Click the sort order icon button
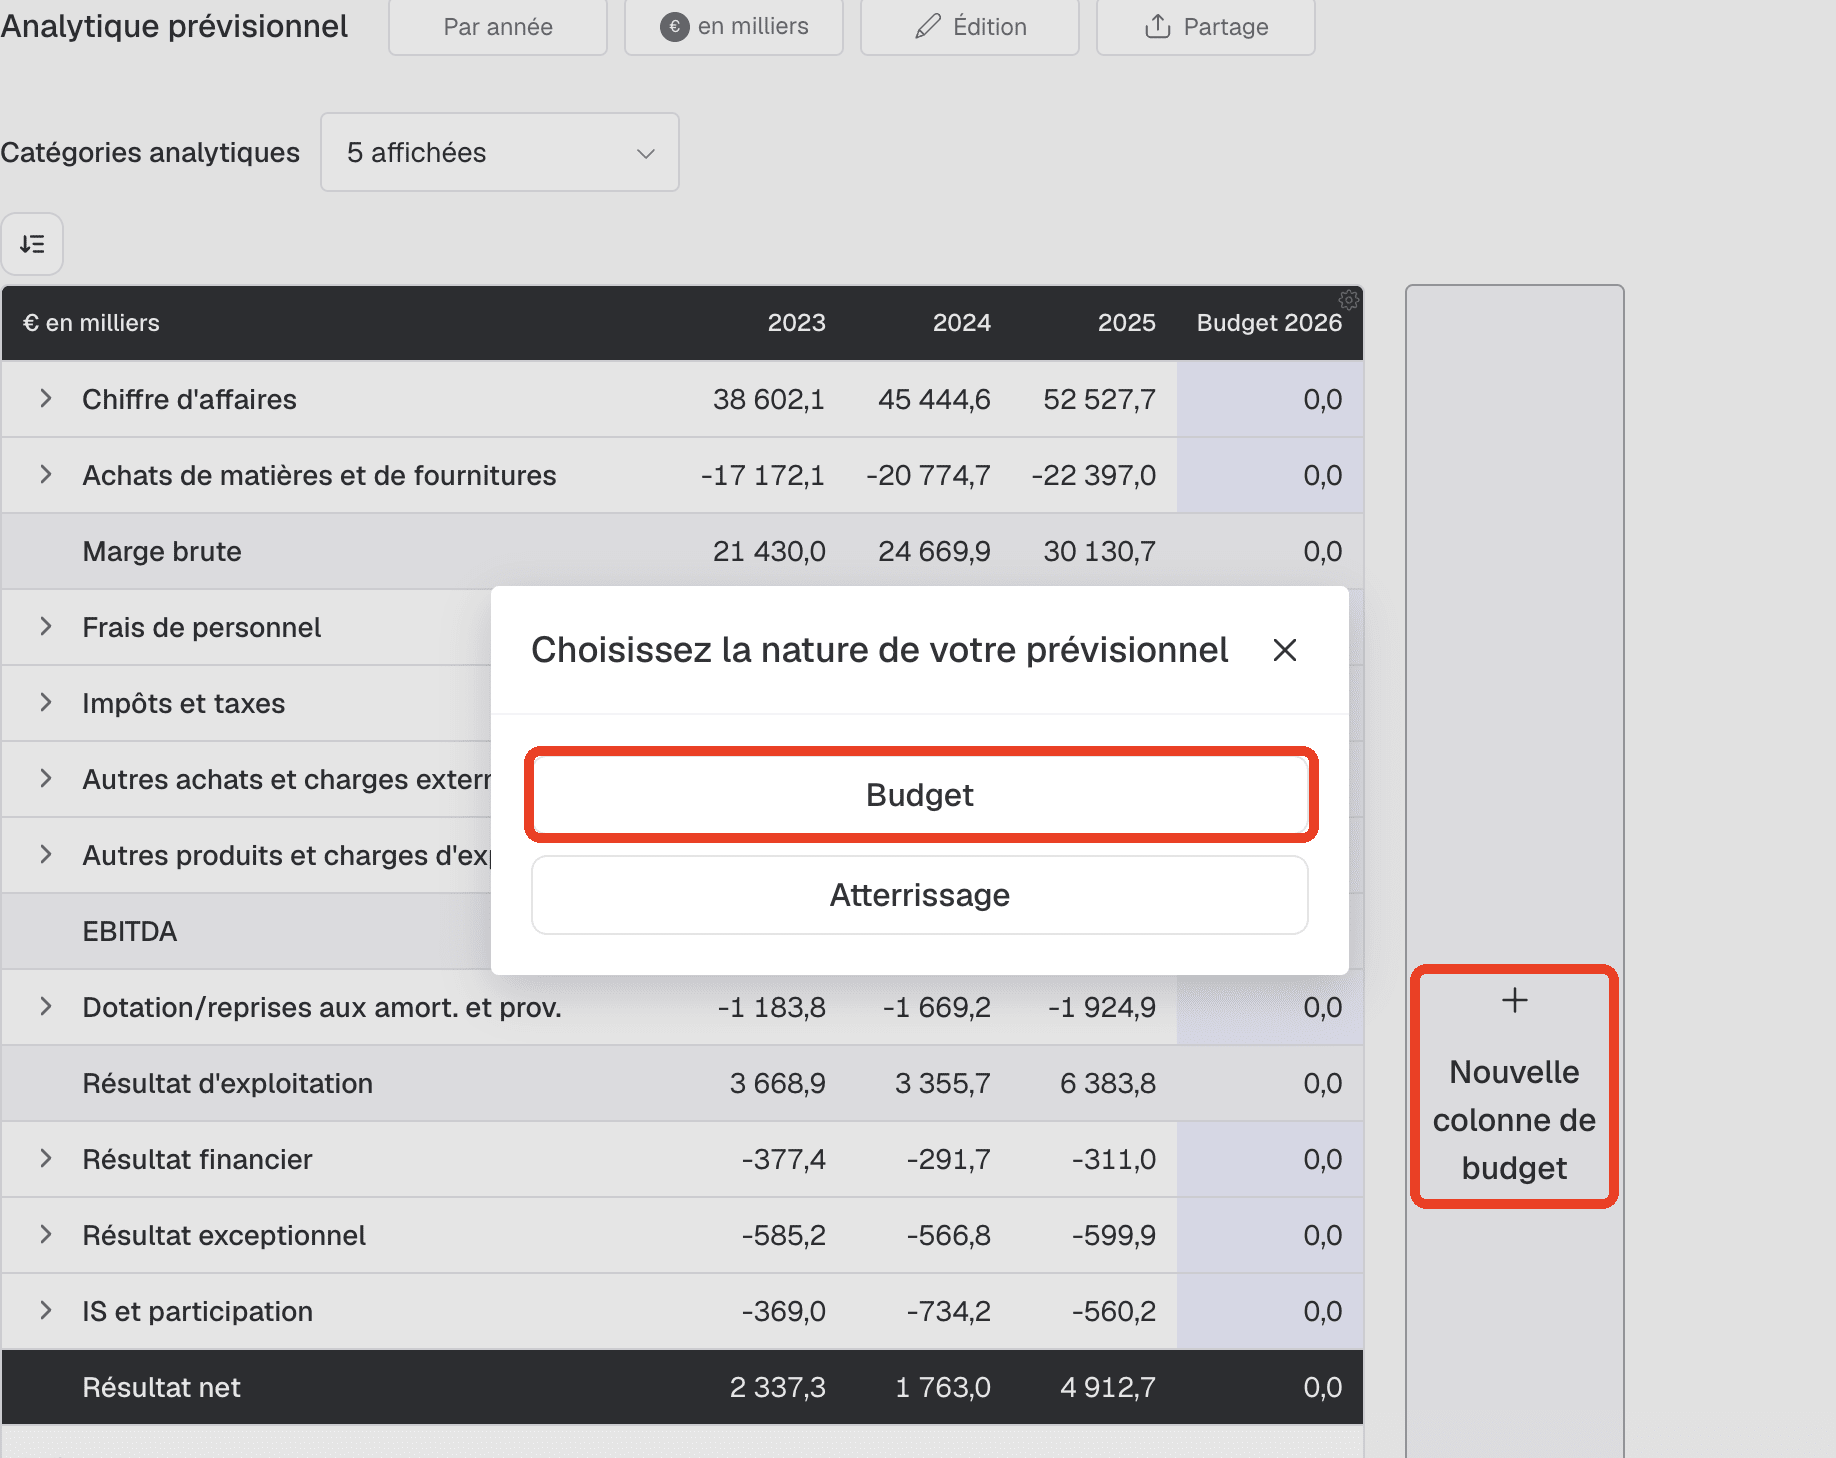Image resolution: width=1836 pixels, height=1458 pixels. (32, 244)
